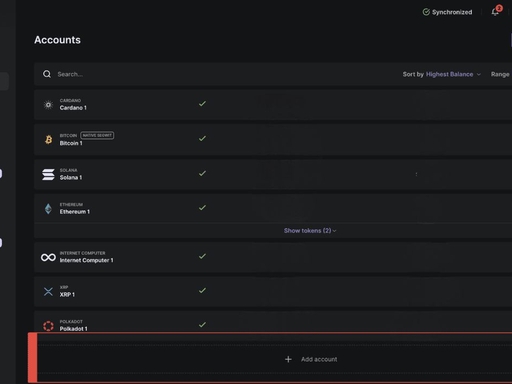Click the Synchronized status label

click(x=452, y=12)
